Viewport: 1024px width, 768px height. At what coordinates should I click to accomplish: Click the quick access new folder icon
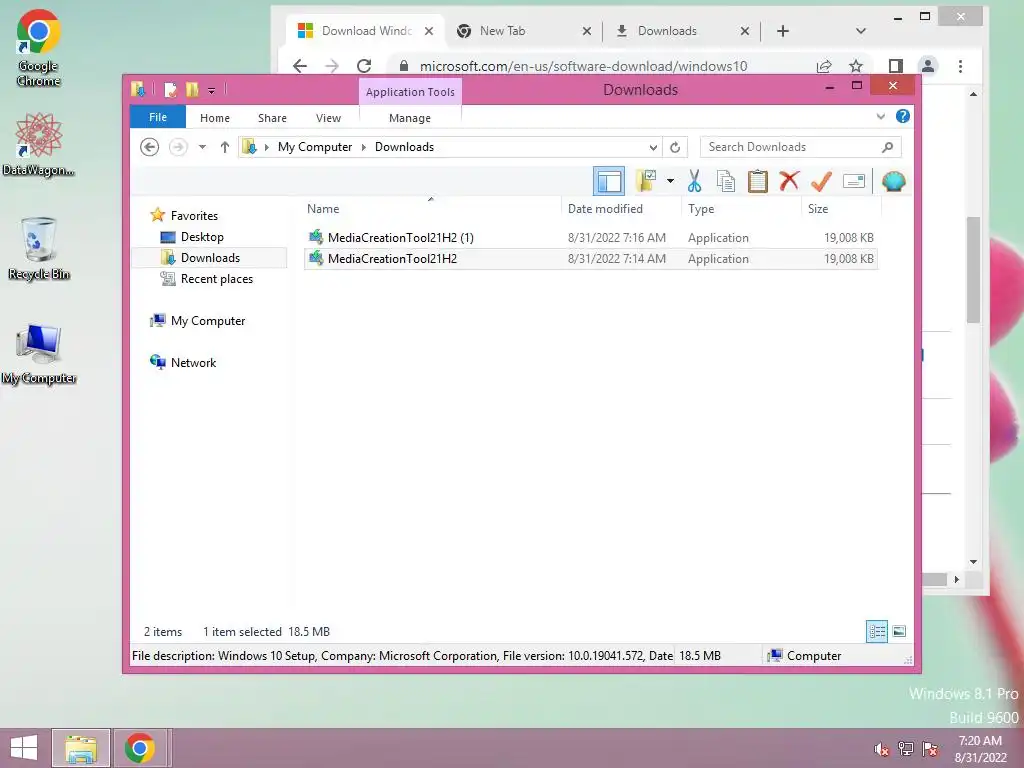[192, 89]
